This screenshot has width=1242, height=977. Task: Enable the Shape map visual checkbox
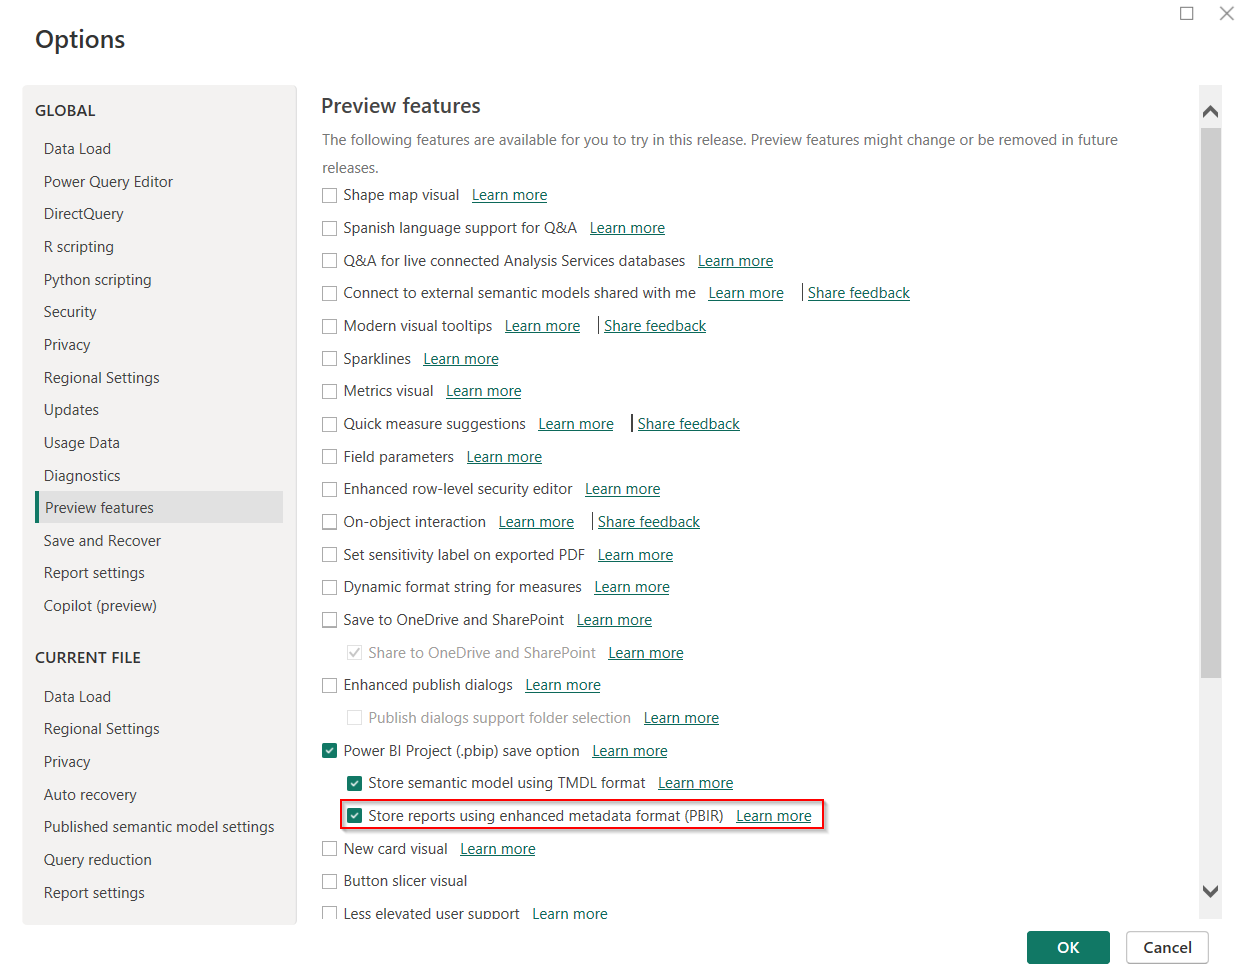(x=329, y=195)
